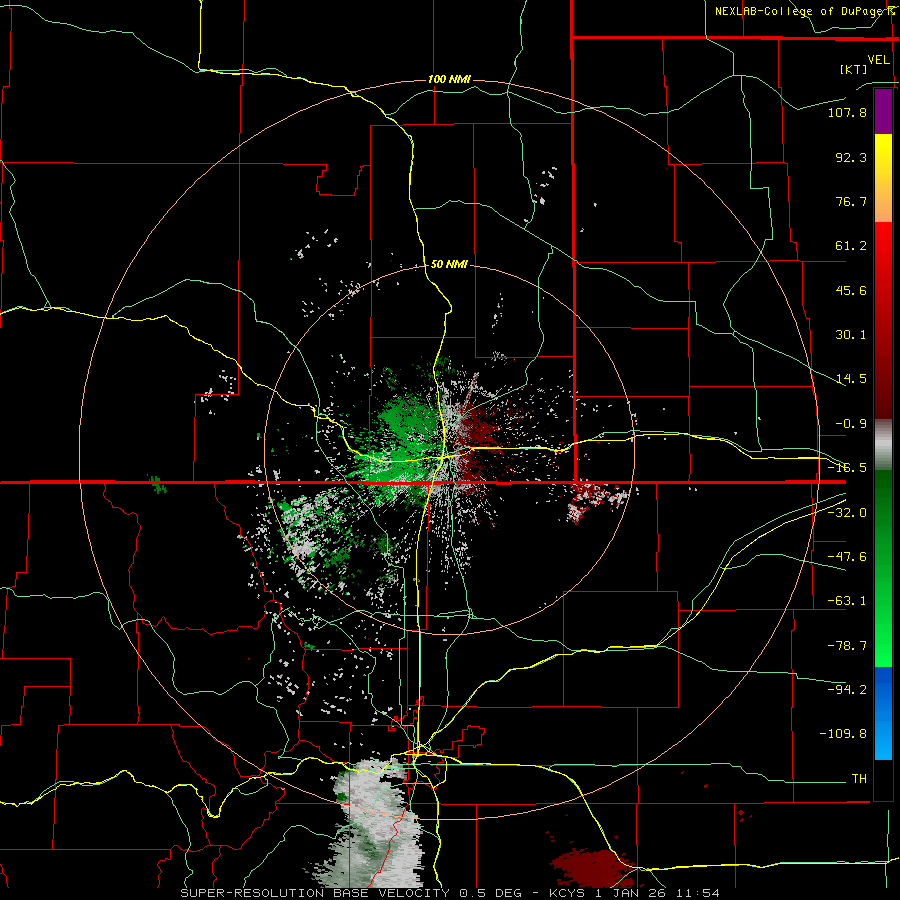Select the 14.5 scale value

(x=851, y=379)
